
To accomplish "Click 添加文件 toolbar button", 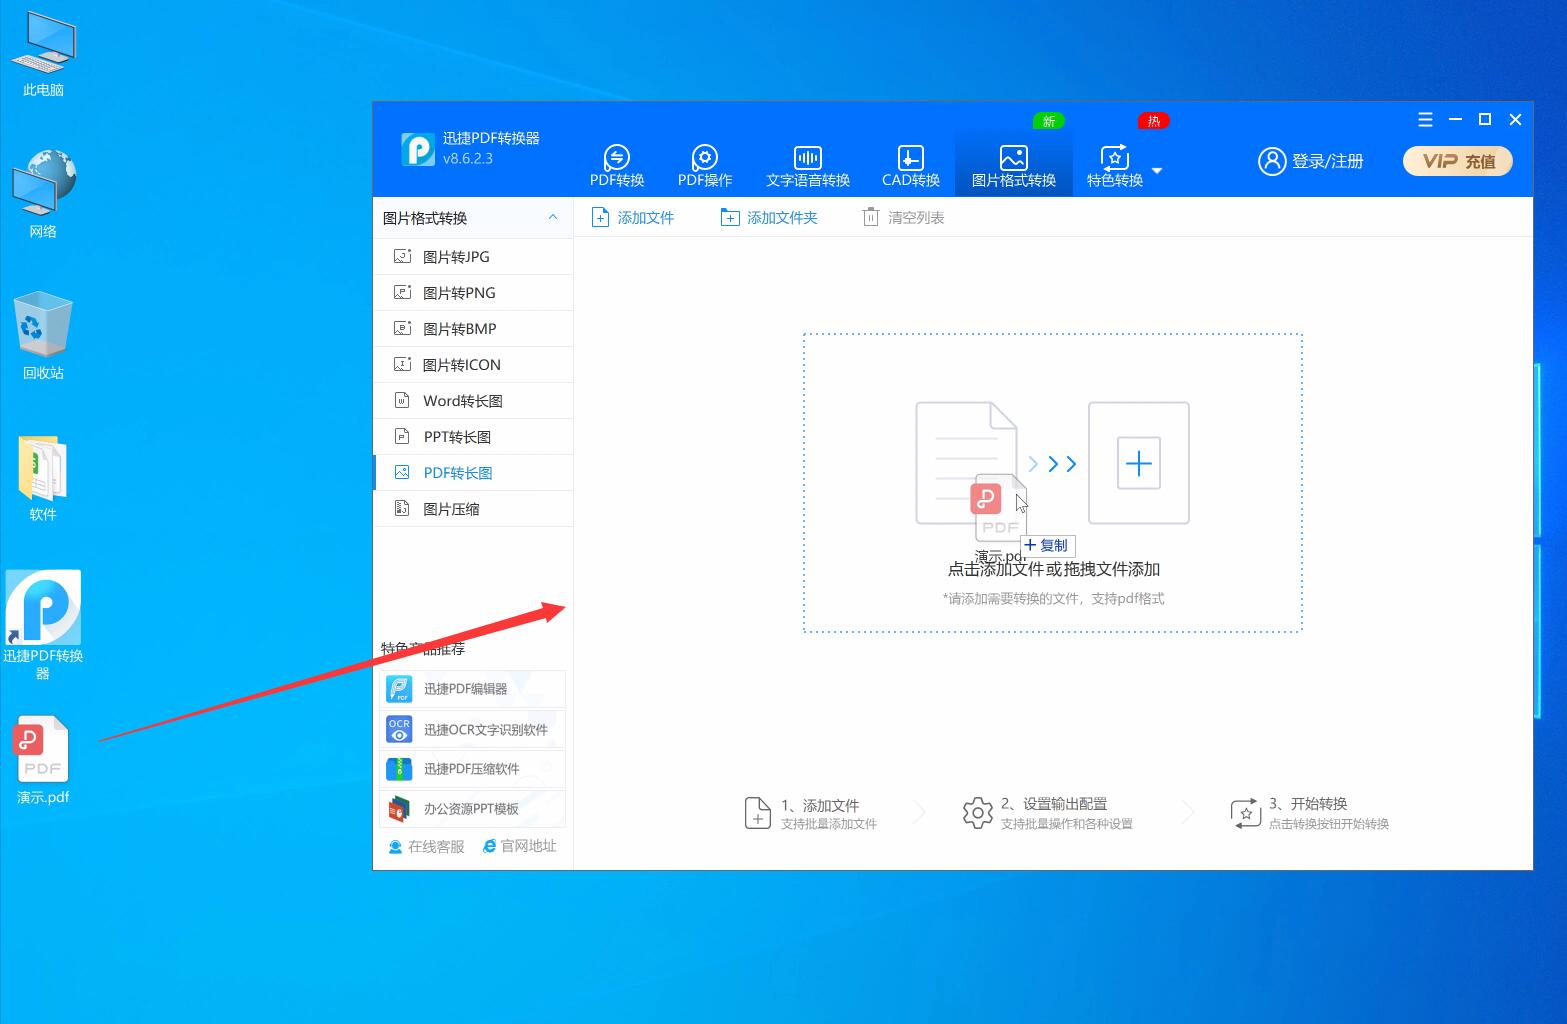I will click(x=633, y=217).
